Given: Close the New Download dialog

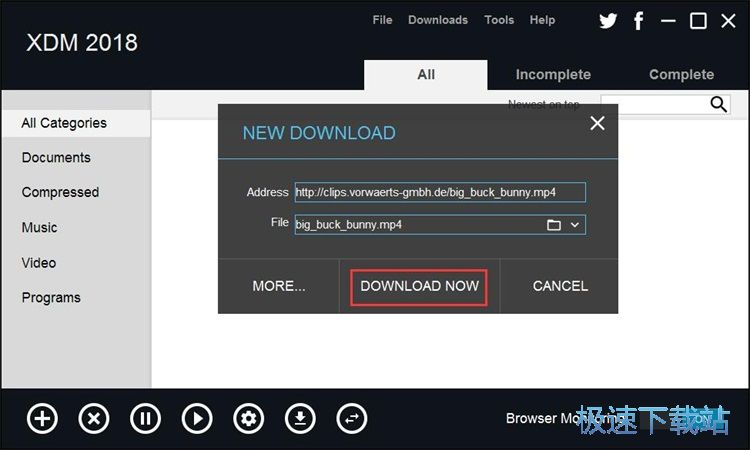Looking at the screenshot, I should [597, 123].
